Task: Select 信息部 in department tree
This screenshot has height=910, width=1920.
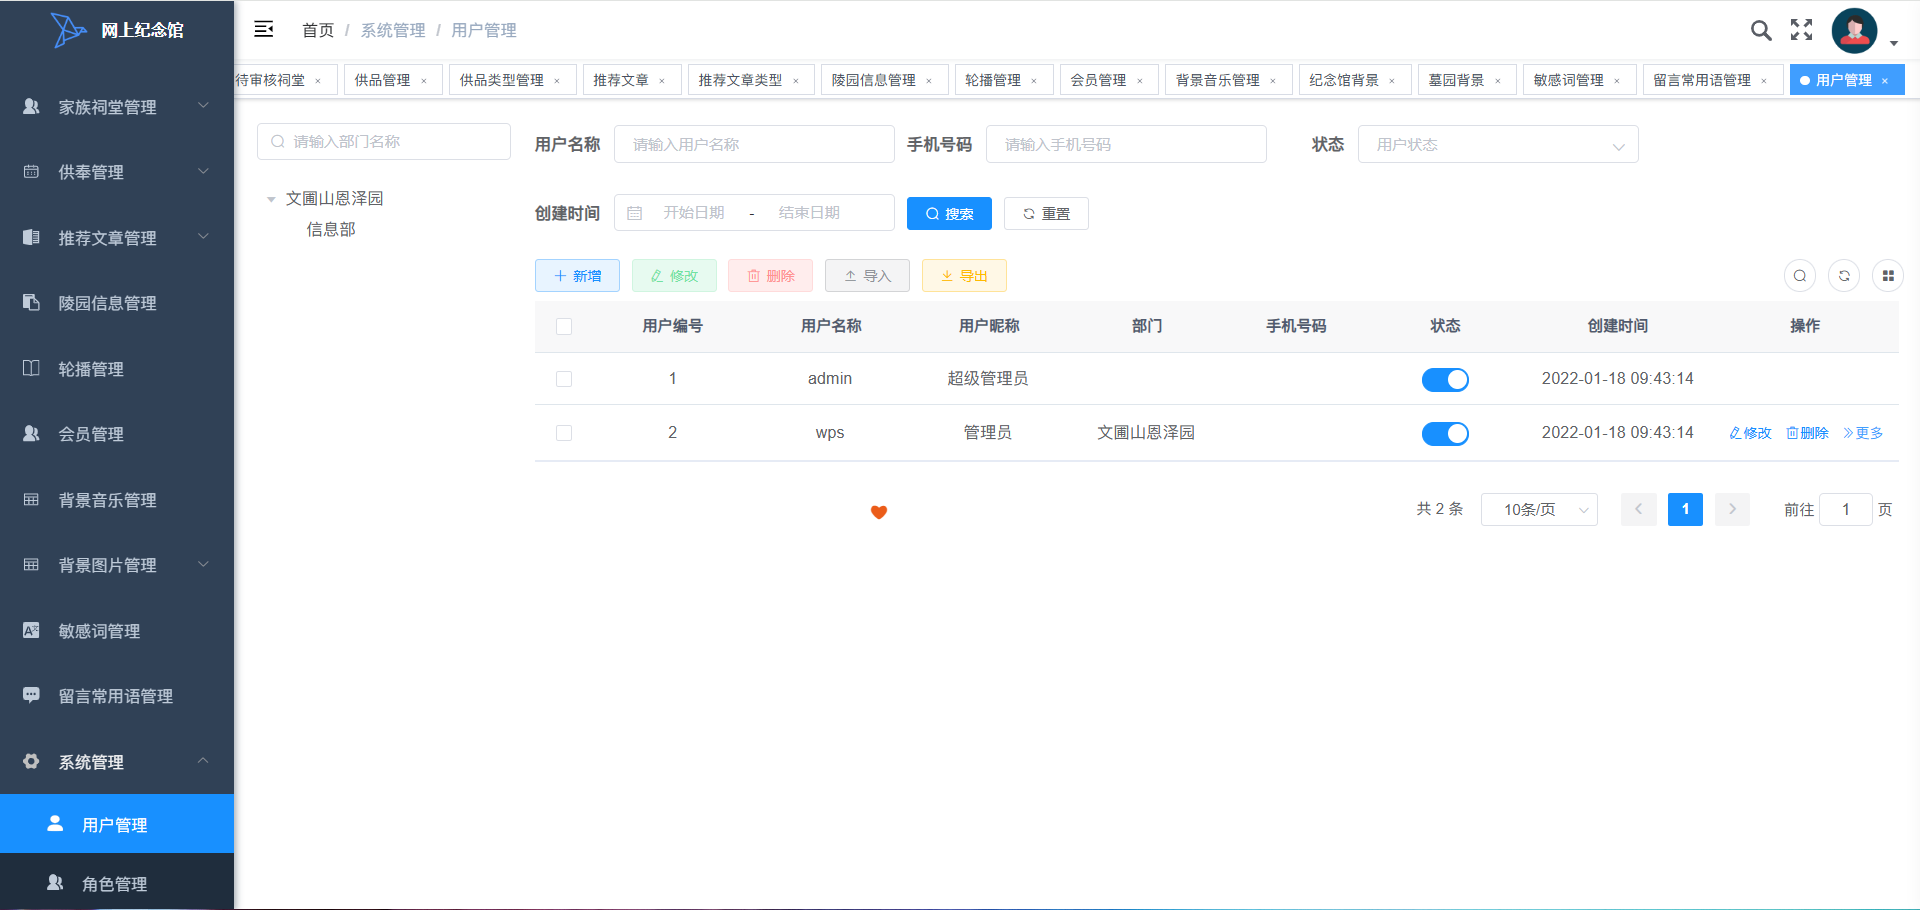Action: [331, 229]
